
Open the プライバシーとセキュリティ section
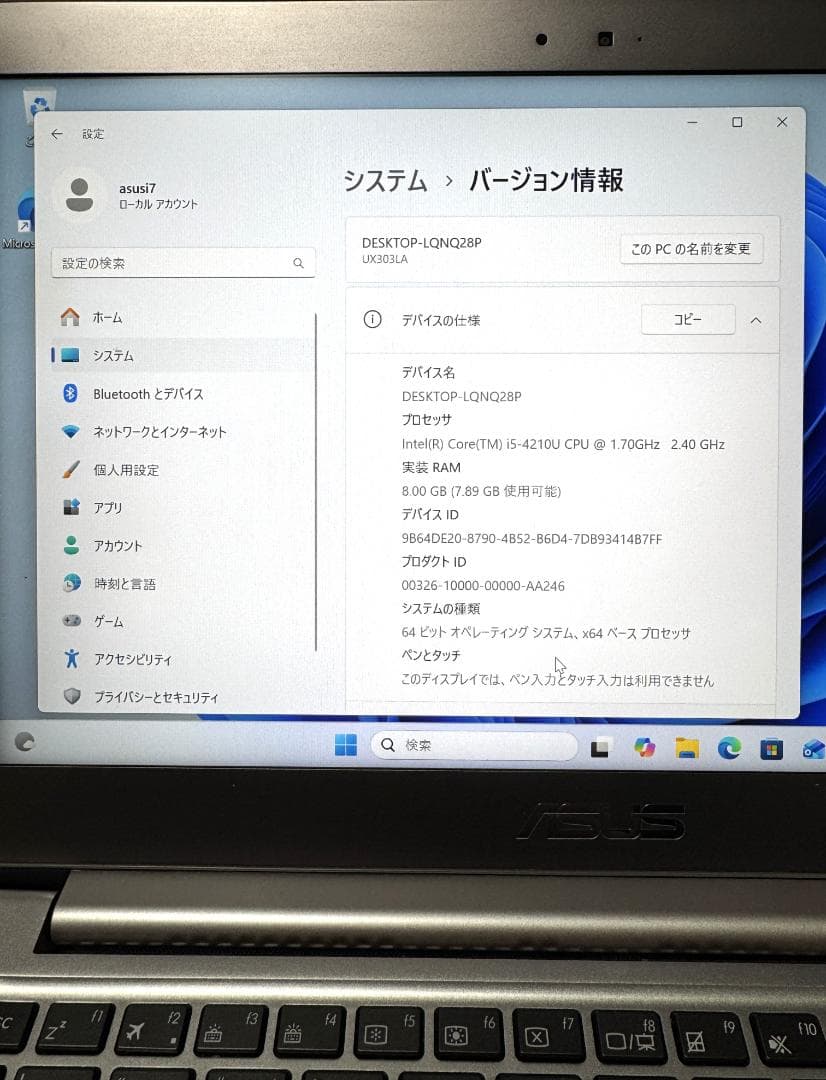(159, 697)
